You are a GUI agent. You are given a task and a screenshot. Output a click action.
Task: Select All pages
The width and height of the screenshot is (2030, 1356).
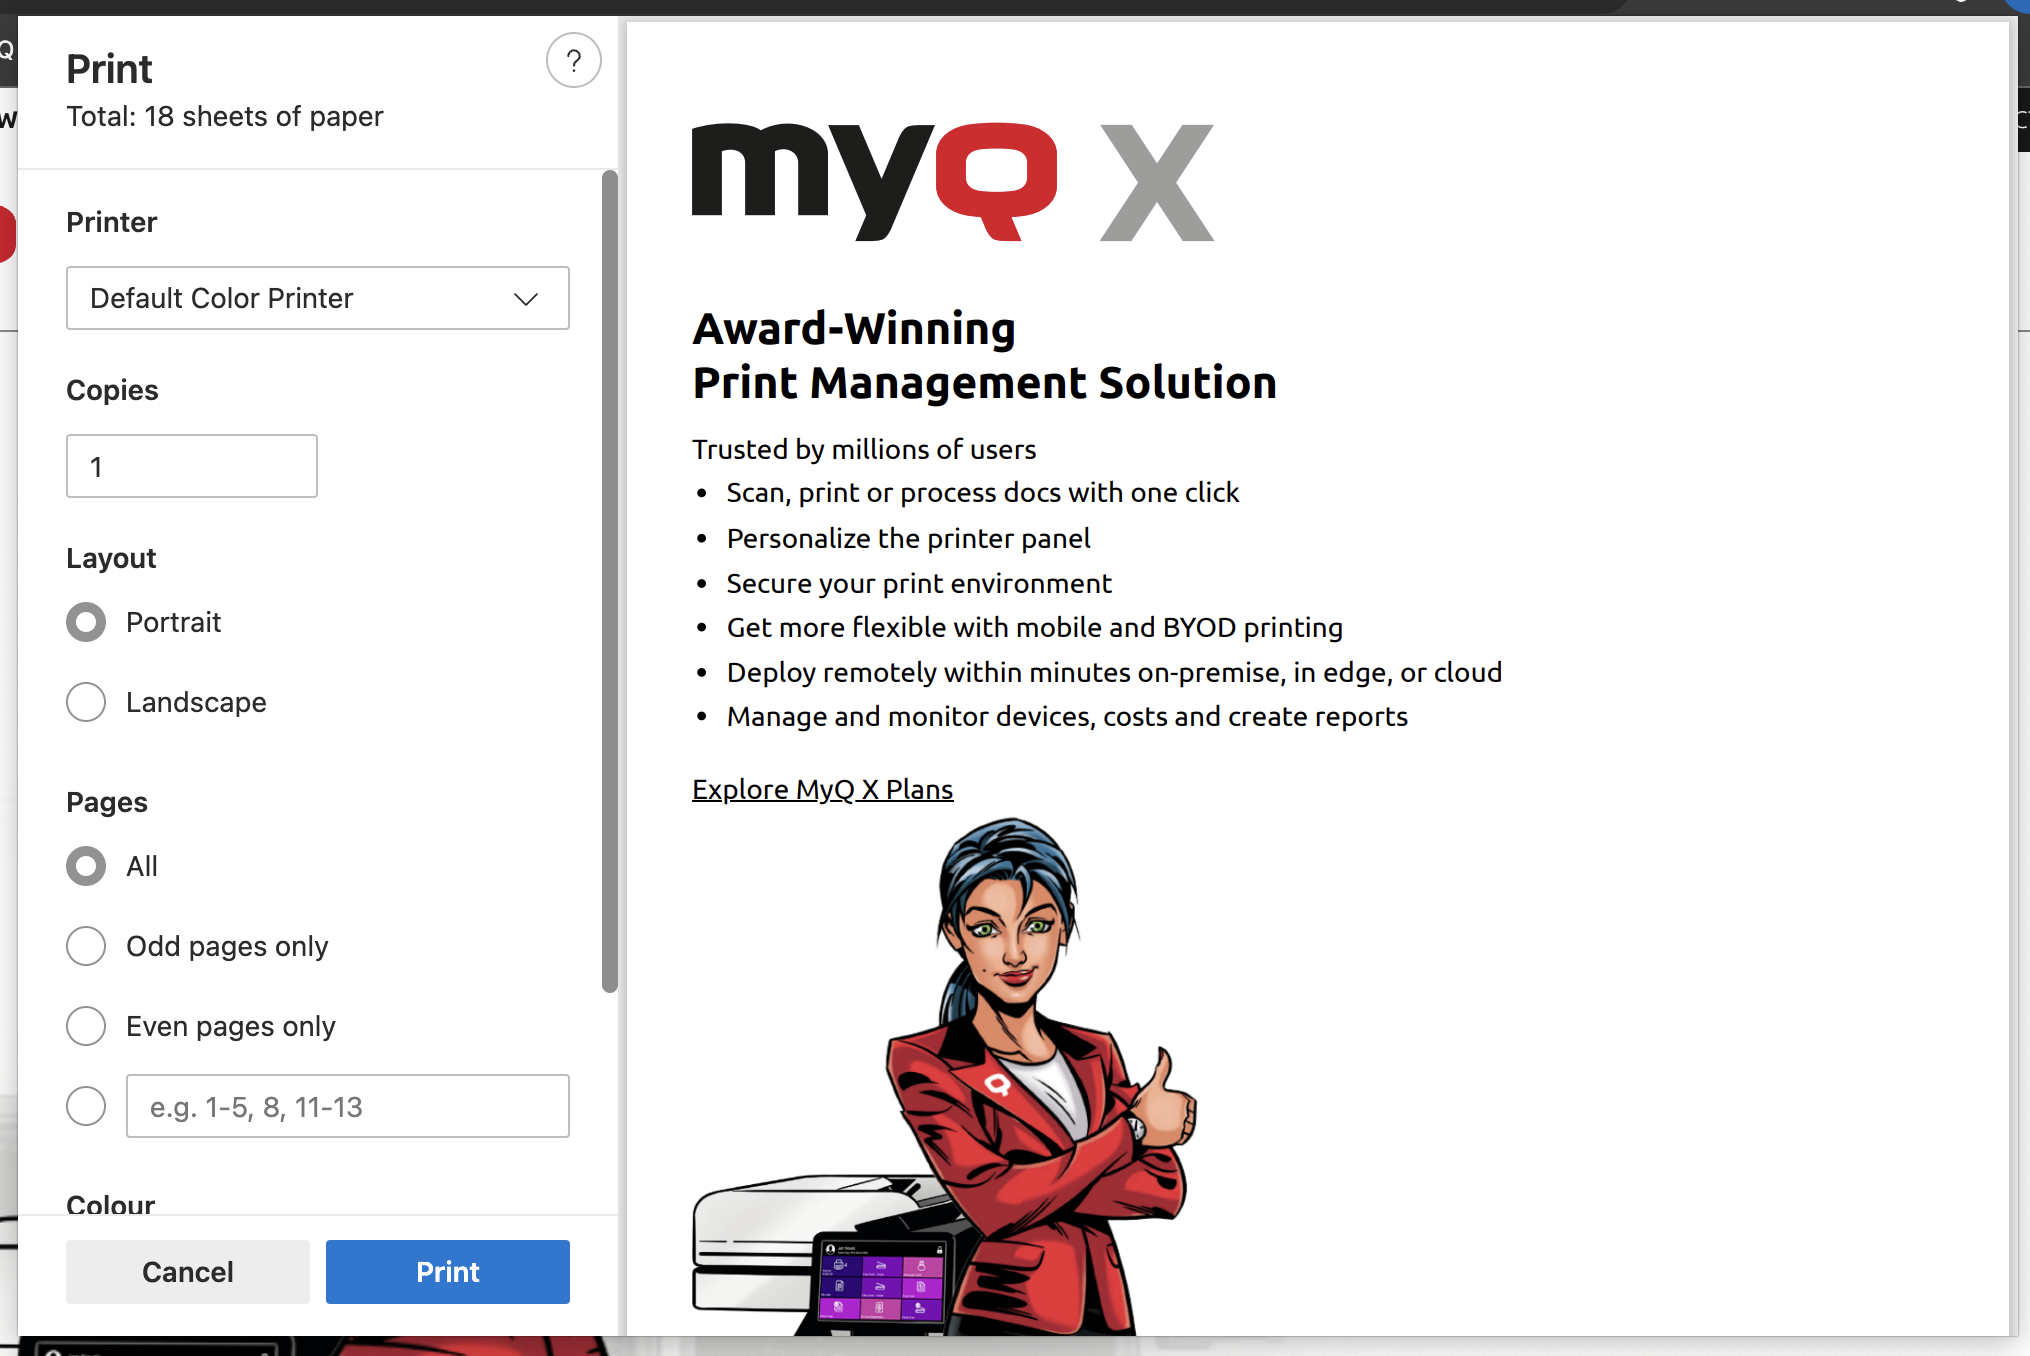coord(86,866)
